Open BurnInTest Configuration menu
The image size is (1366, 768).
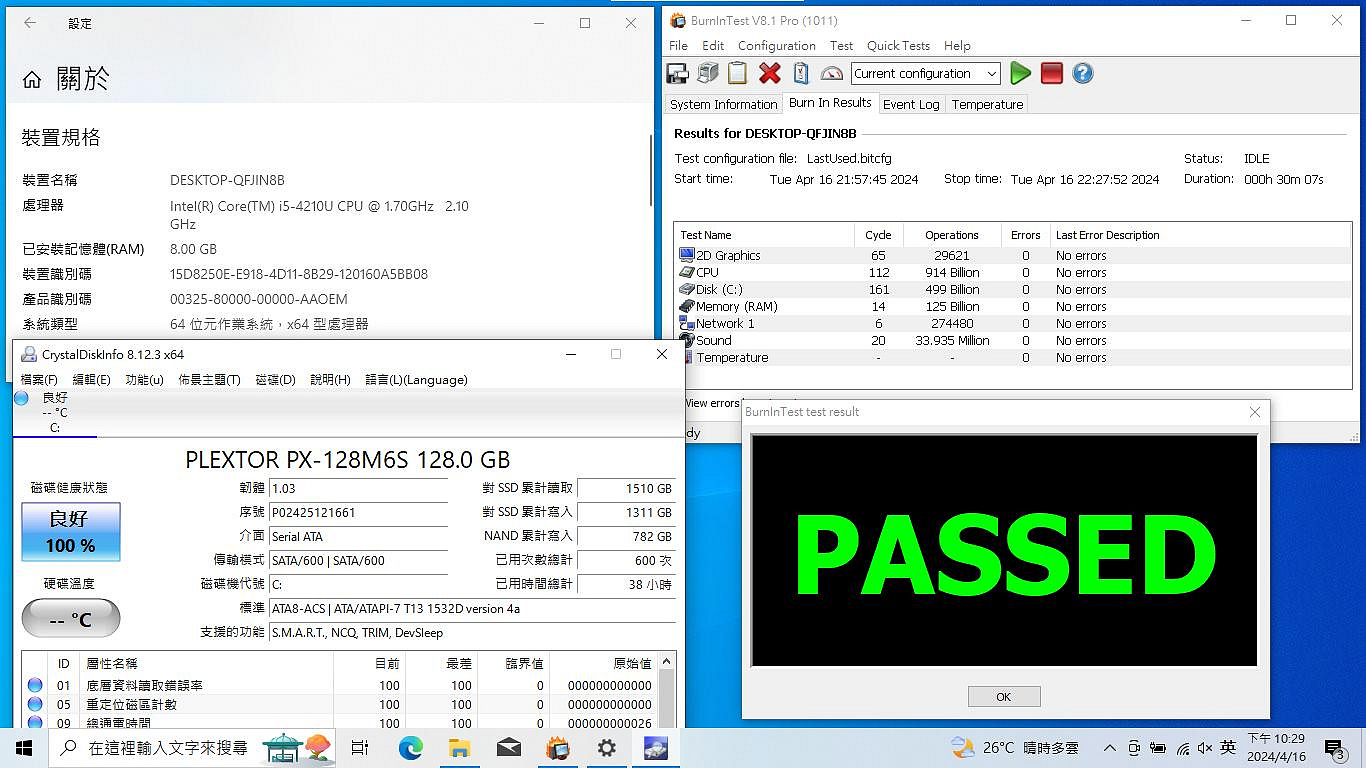click(x=777, y=45)
